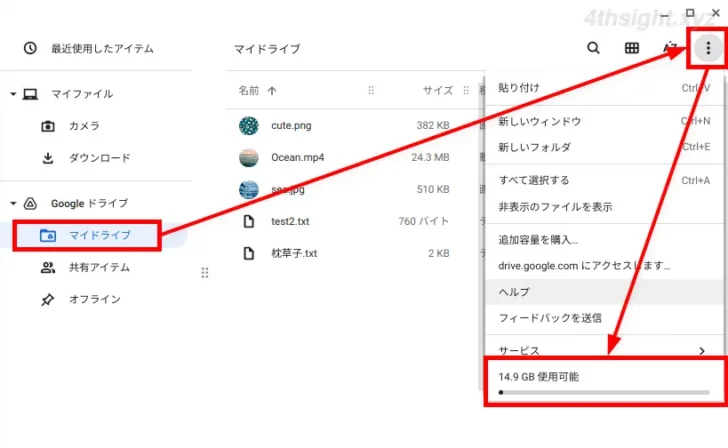Image resolution: width=728 pixels, height=448 pixels.
Task: Select Google ドライブ in sidebar
Action: click(x=90, y=203)
